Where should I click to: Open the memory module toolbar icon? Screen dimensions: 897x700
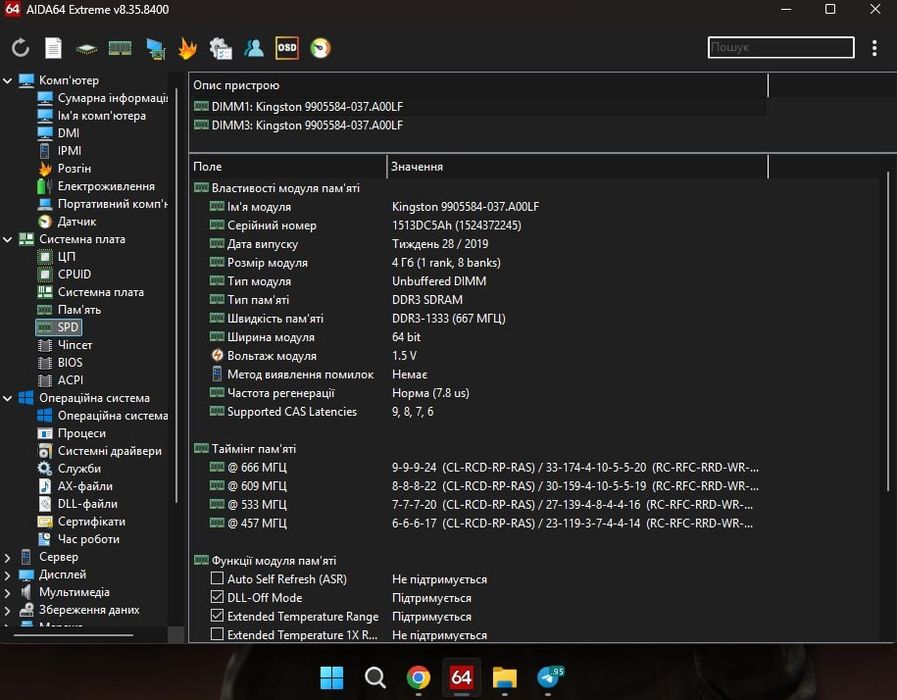point(120,49)
